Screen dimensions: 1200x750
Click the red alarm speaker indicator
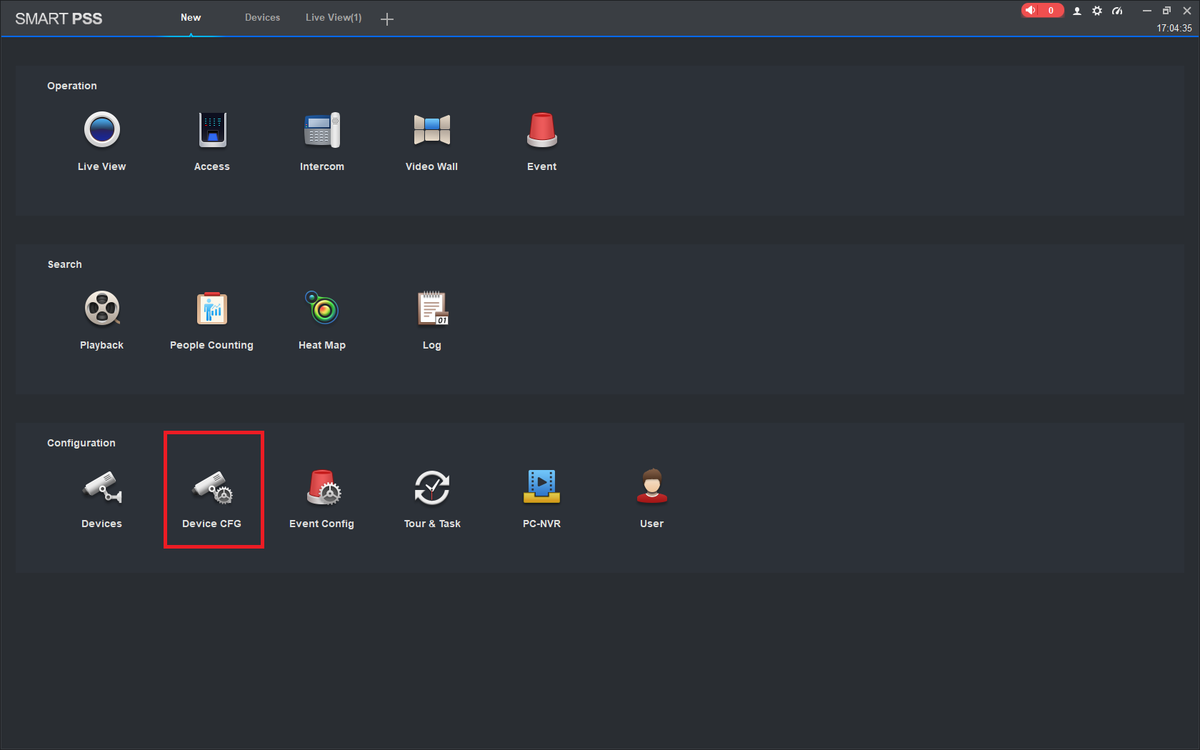tap(1042, 10)
